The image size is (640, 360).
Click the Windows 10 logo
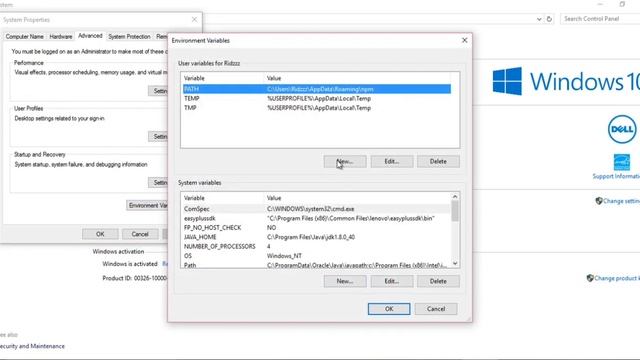(566, 81)
